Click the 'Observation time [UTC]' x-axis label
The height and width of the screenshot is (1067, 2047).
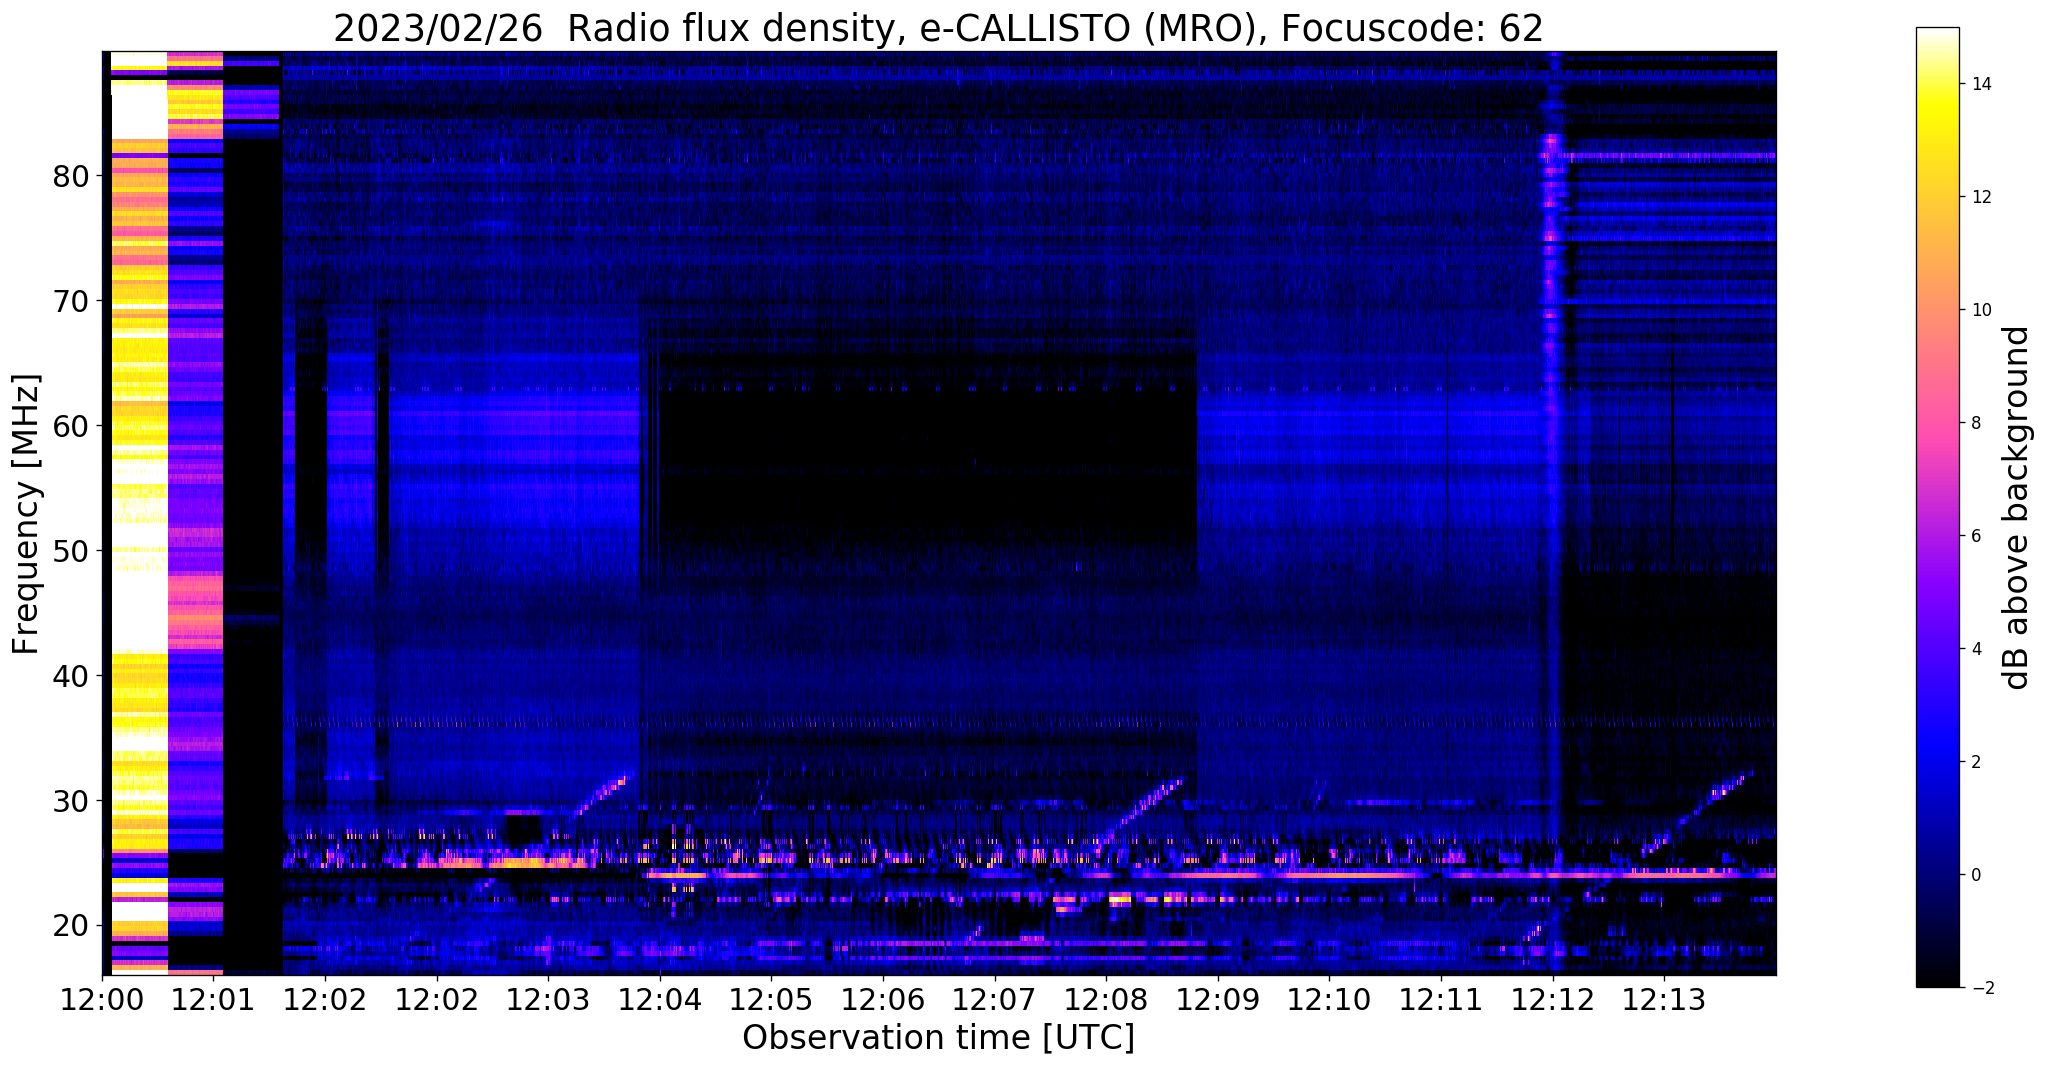point(938,1038)
